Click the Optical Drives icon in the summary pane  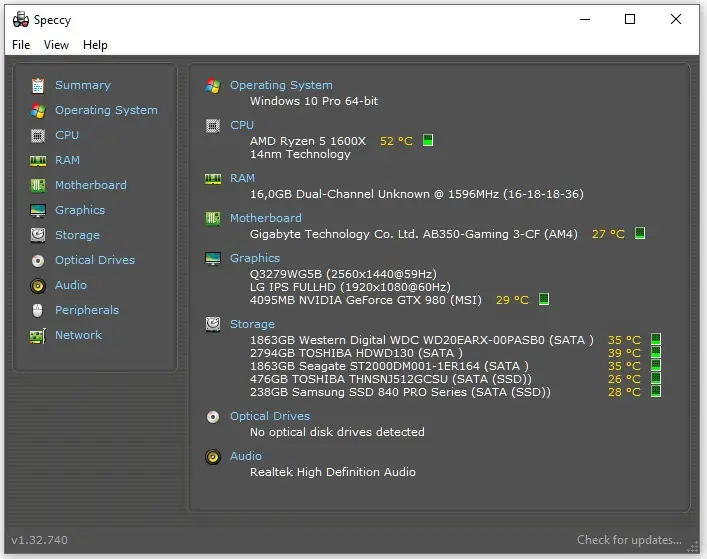click(x=213, y=417)
